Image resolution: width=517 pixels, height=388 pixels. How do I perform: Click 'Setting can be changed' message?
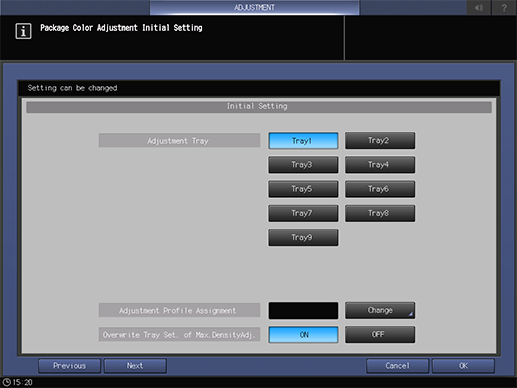pos(72,88)
